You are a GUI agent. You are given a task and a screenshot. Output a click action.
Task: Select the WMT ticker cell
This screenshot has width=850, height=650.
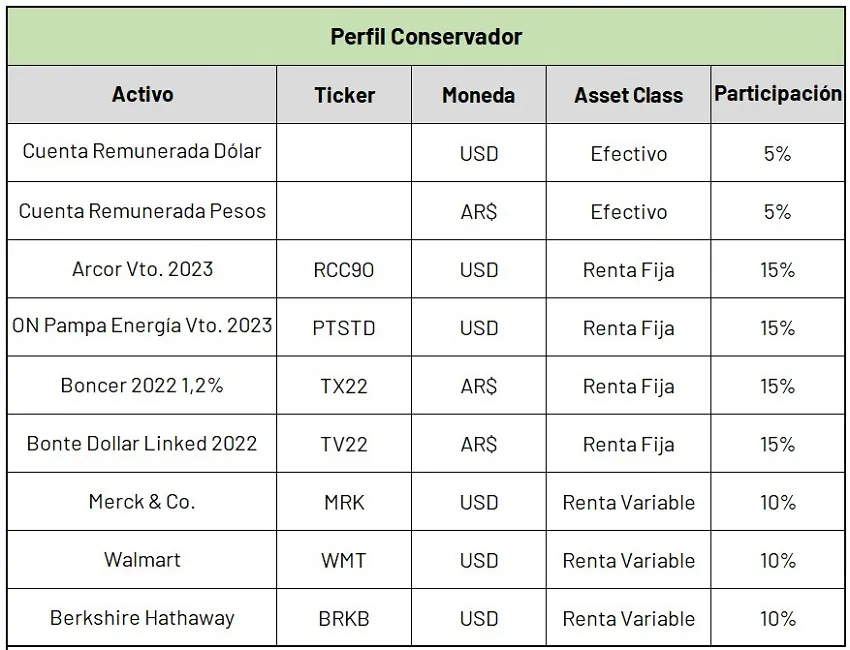344,560
